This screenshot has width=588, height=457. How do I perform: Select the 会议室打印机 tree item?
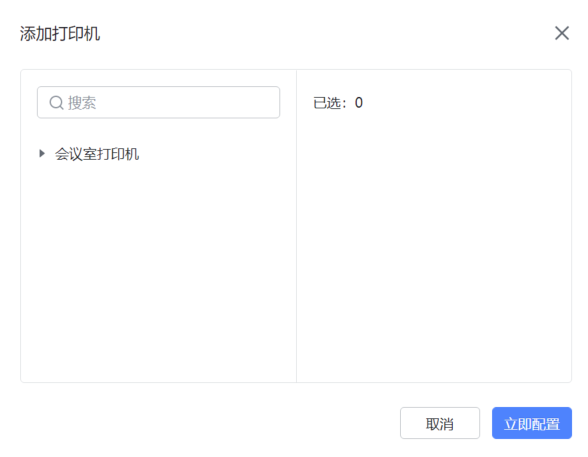pos(97,154)
